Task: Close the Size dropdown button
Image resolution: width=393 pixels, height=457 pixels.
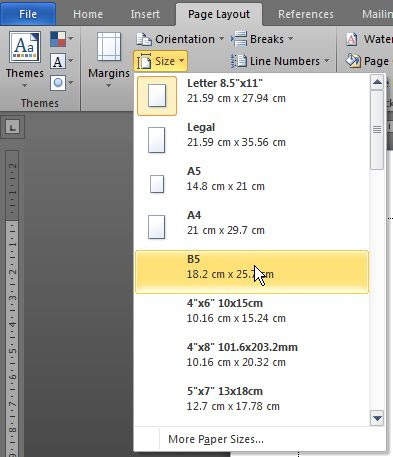Action: pyautogui.click(x=160, y=61)
